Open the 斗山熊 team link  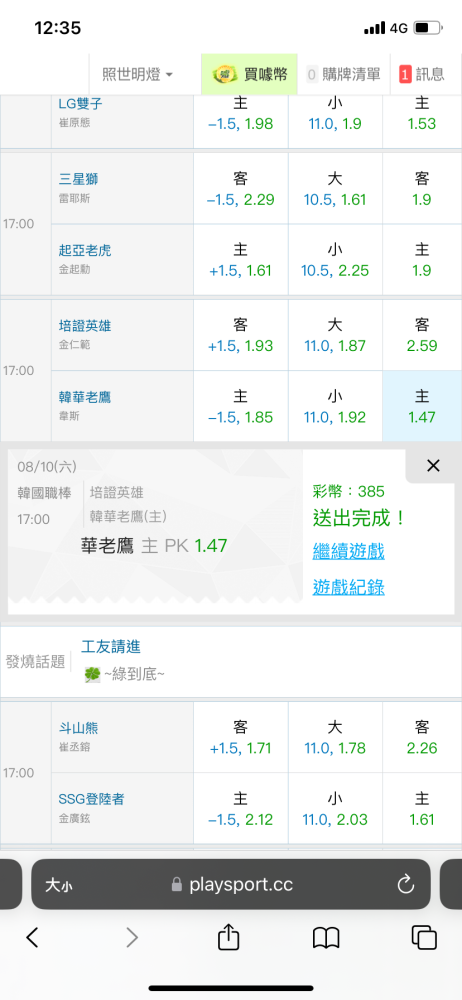click(78, 728)
